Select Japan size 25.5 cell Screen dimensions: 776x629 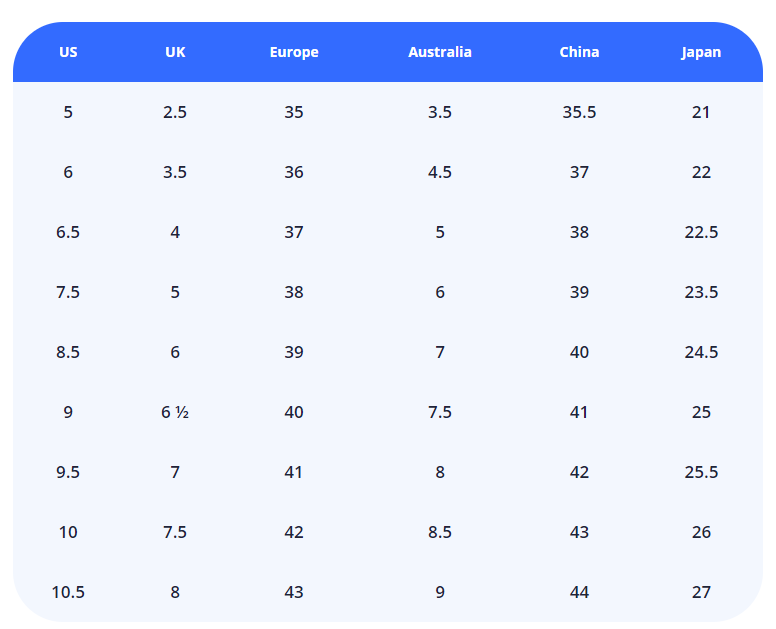[x=701, y=472]
